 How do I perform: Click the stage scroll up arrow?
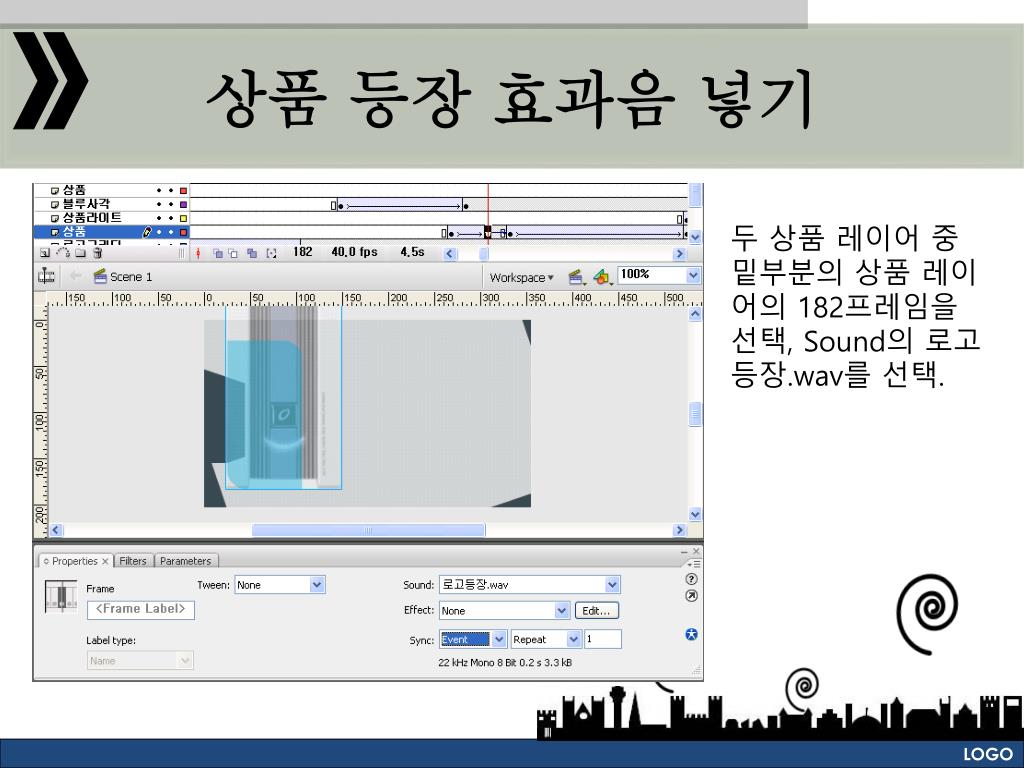[x=696, y=314]
